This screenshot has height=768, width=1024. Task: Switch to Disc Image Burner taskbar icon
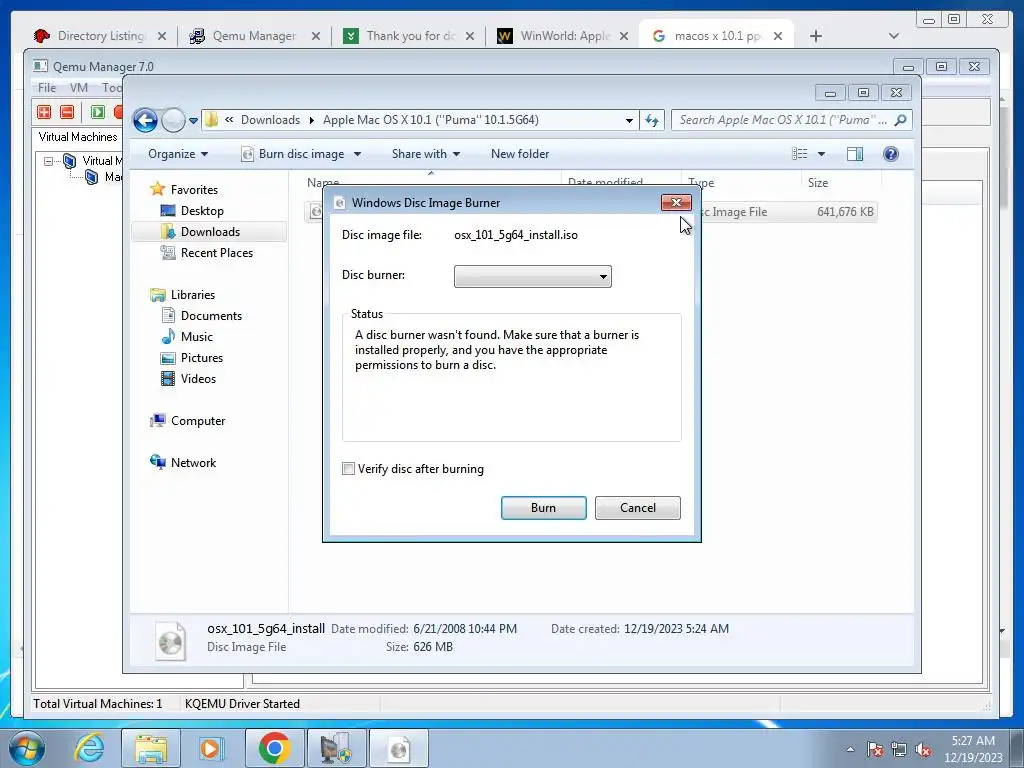click(399, 748)
